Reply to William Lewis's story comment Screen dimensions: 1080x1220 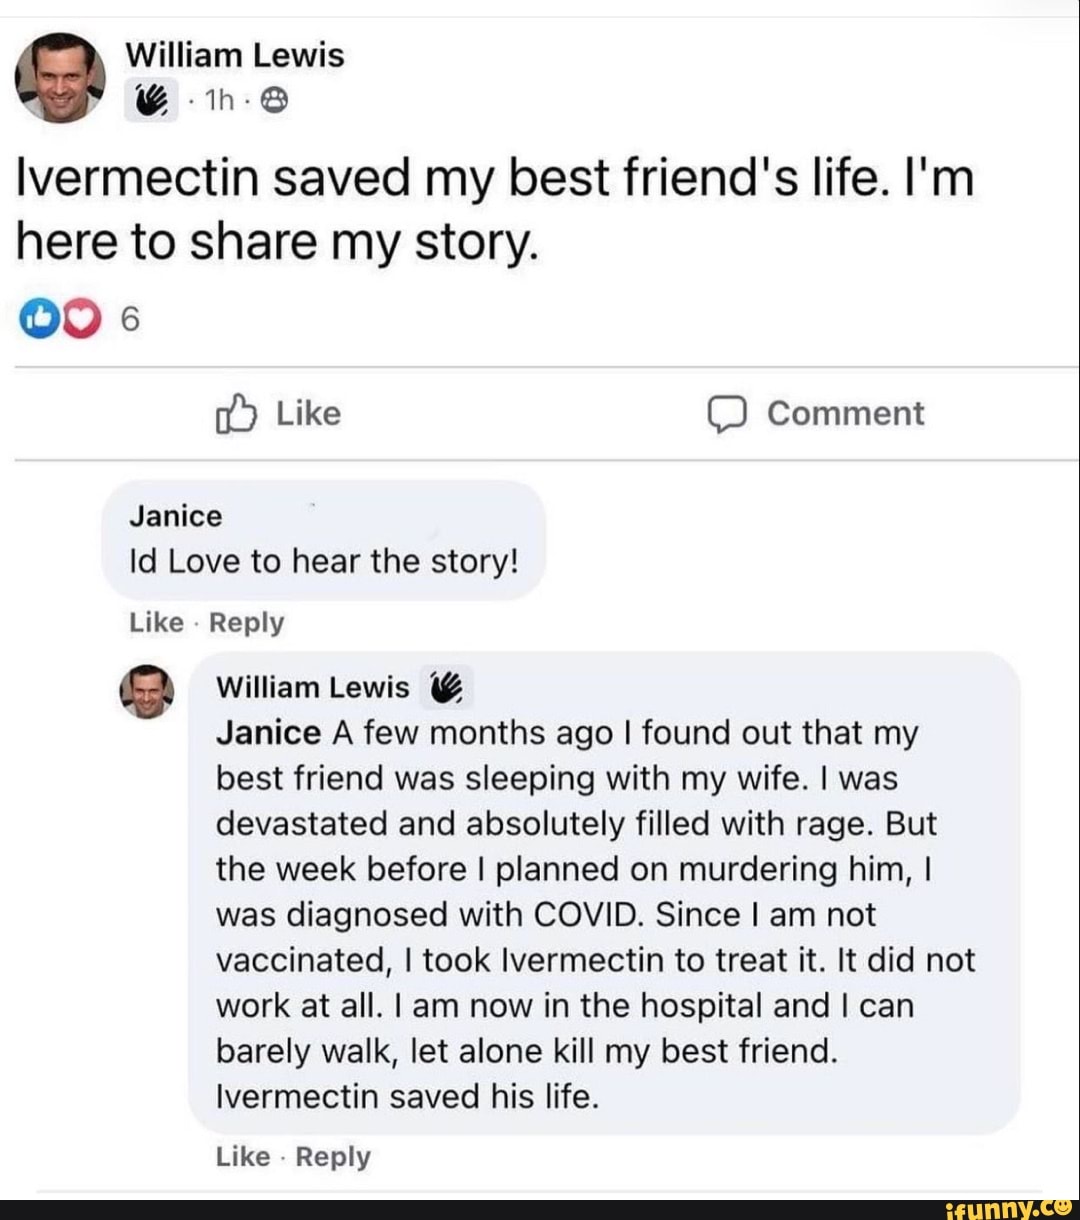pos(333,1157)
